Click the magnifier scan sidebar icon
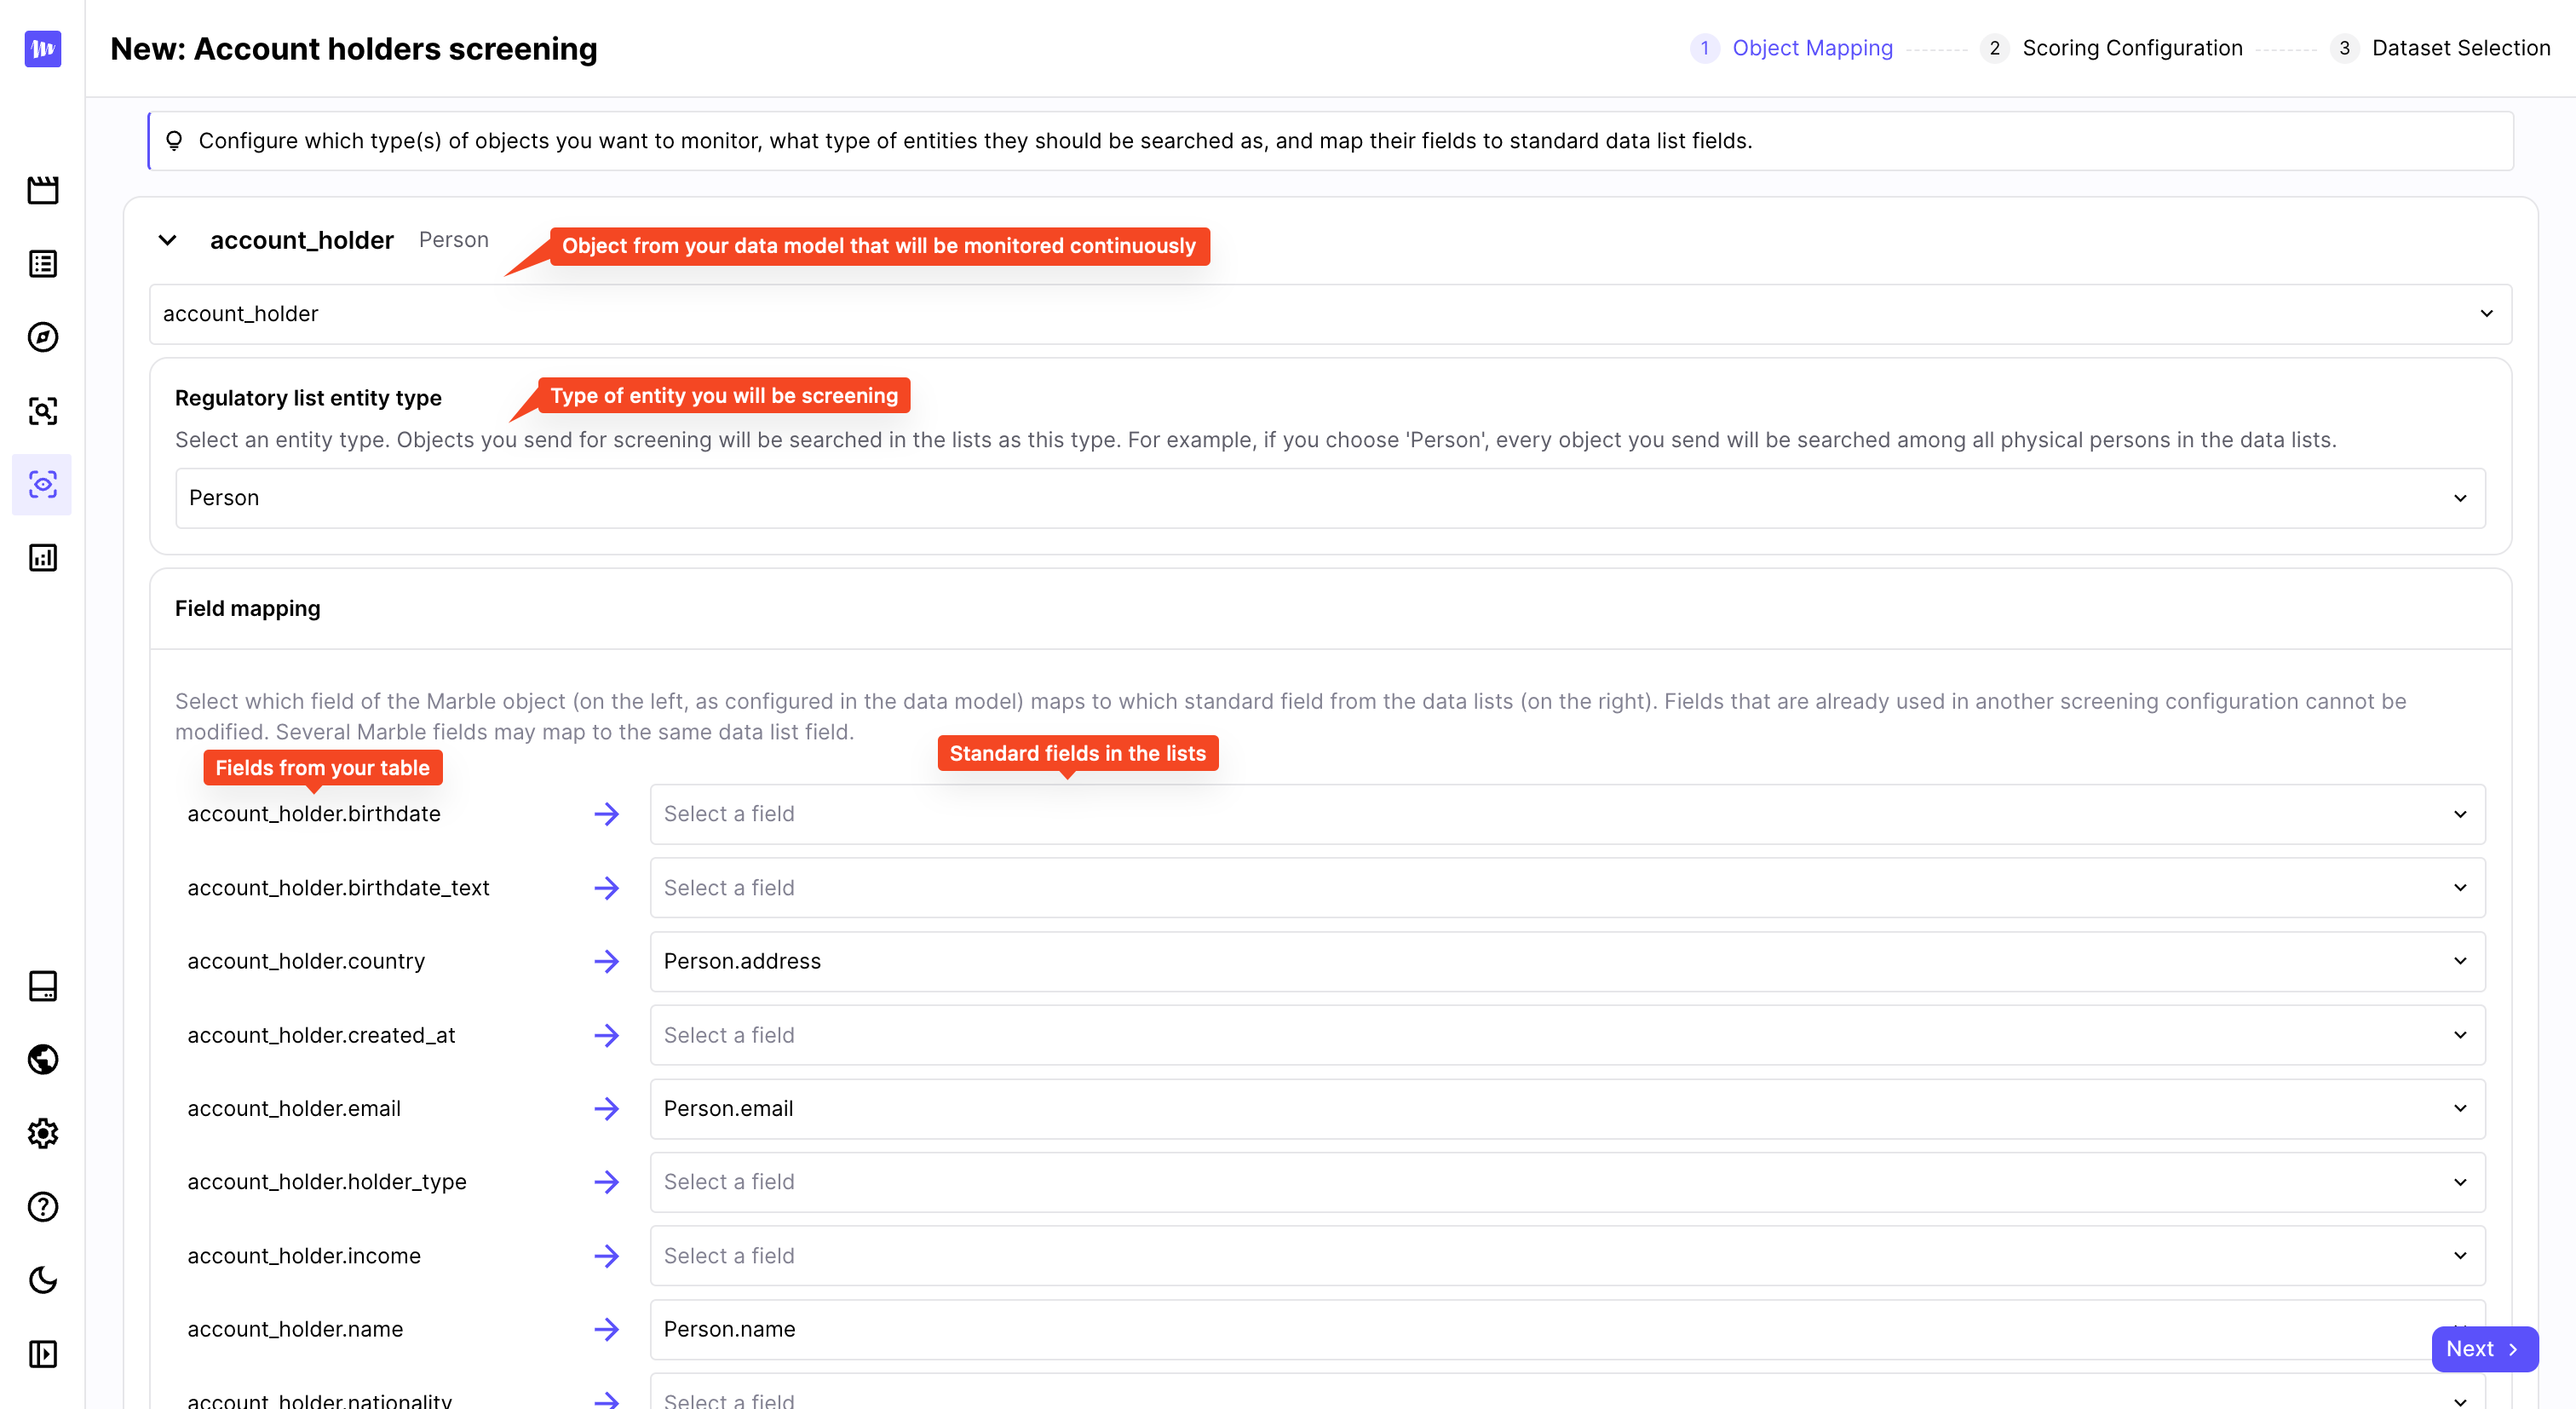 (x=42, y=411)
